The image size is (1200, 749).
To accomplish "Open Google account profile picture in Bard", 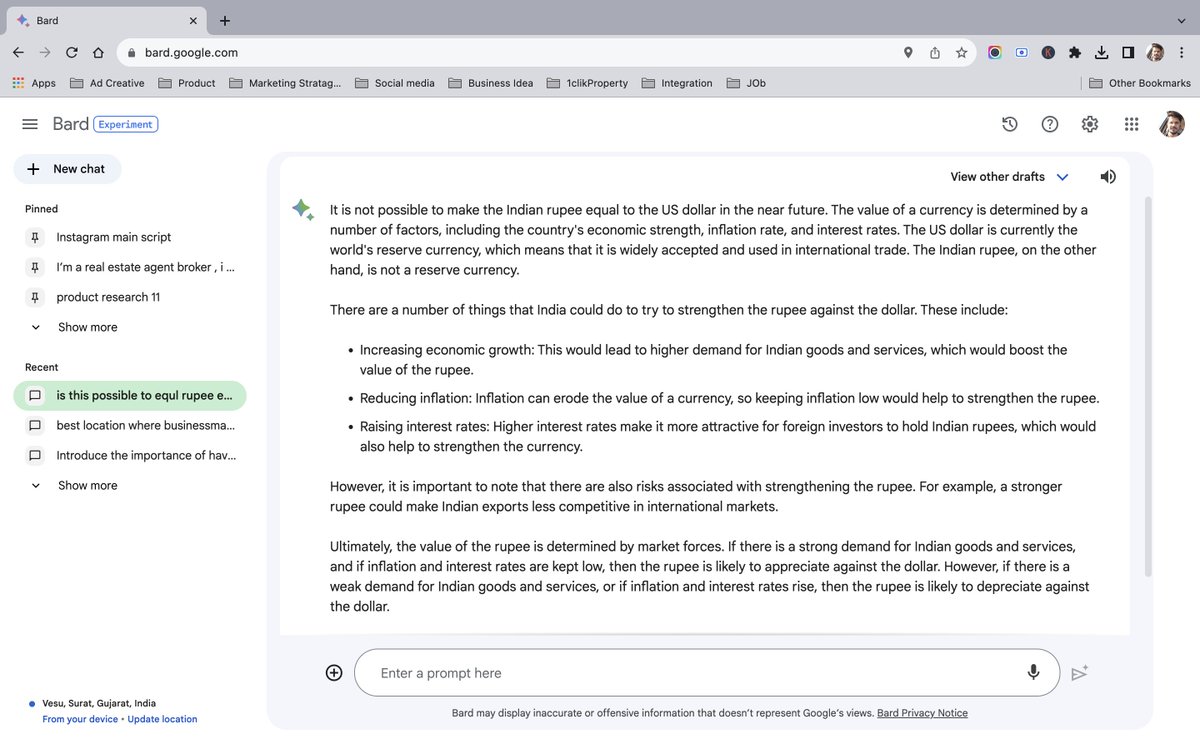I will coord(1172,124).
